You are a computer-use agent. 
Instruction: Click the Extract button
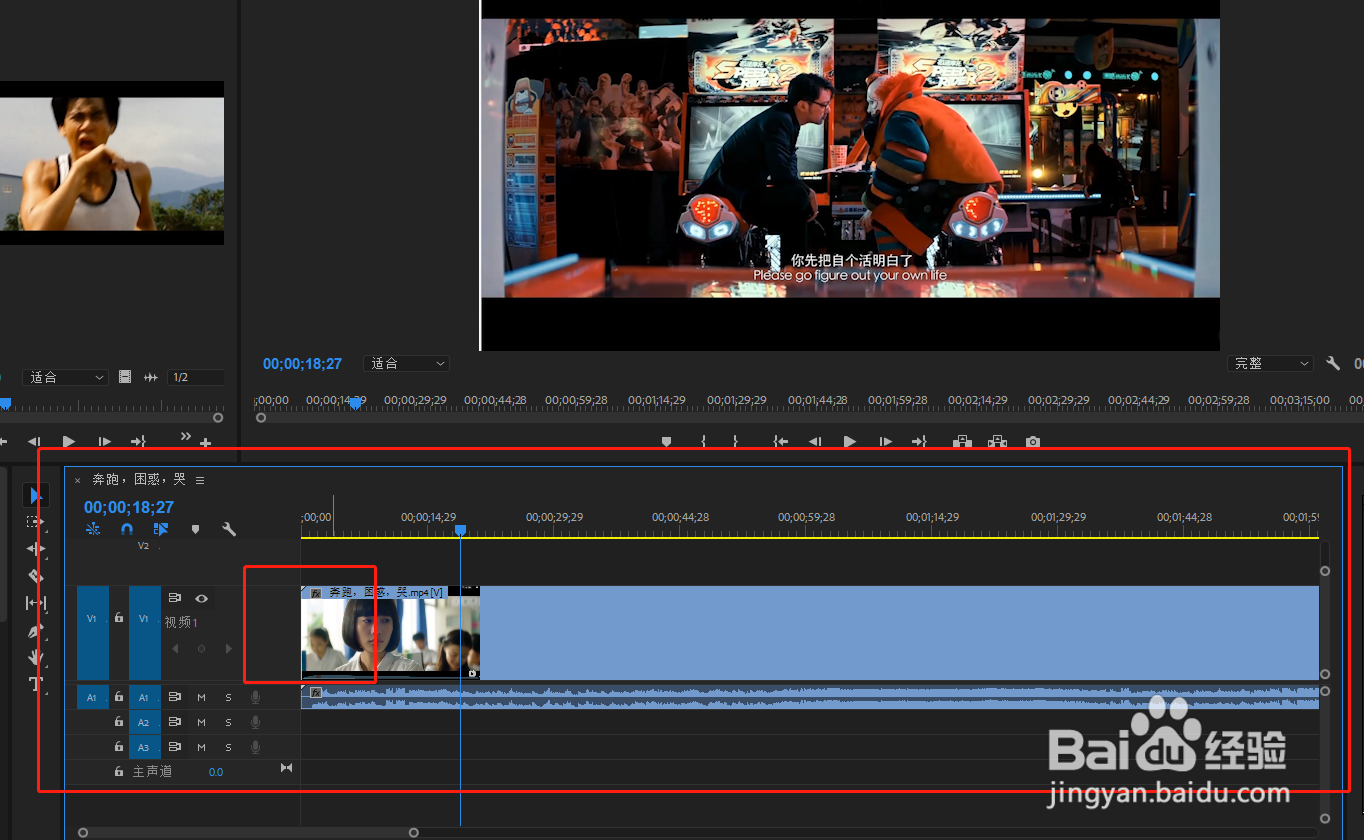pos(997,441)
